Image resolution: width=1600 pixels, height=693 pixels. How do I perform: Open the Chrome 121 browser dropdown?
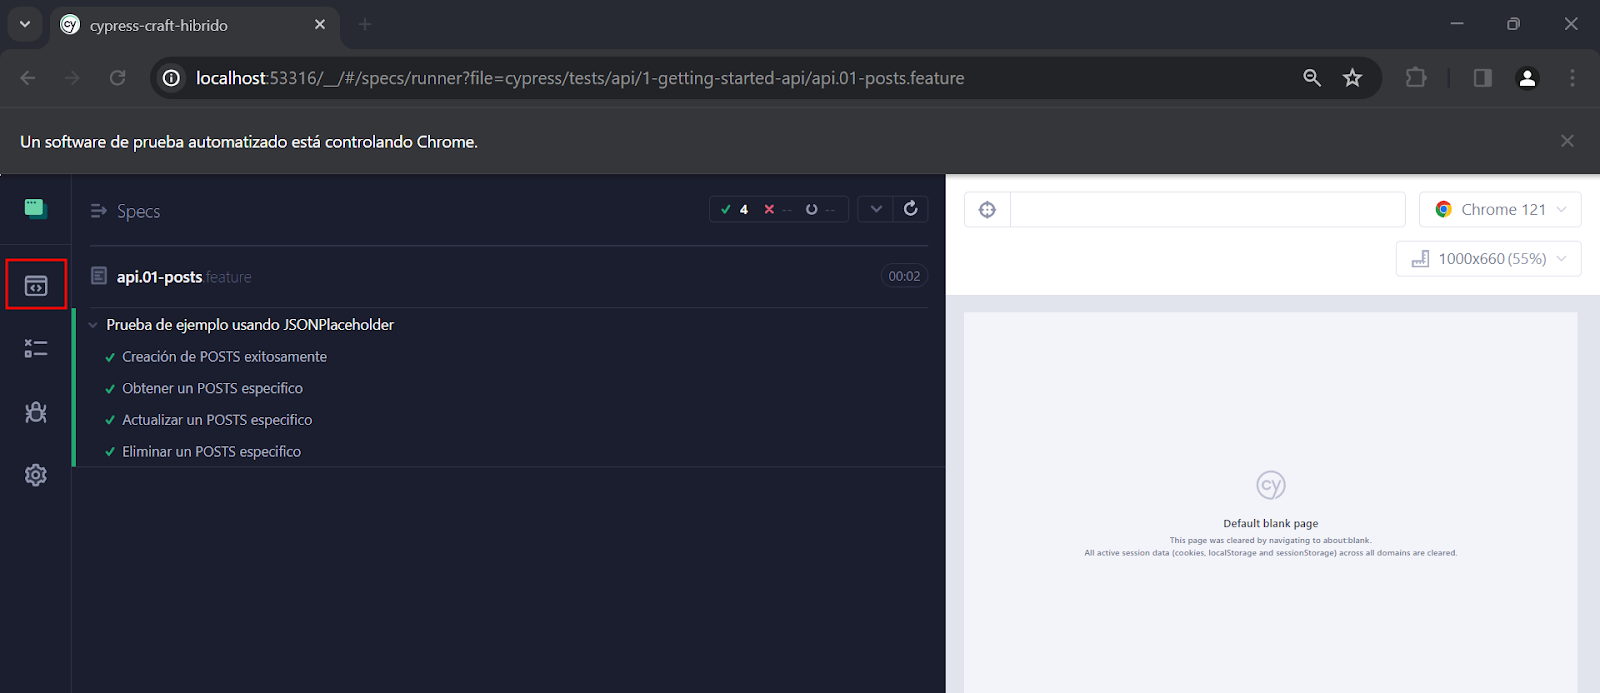pyautogui.click(x=1500, y=209)
